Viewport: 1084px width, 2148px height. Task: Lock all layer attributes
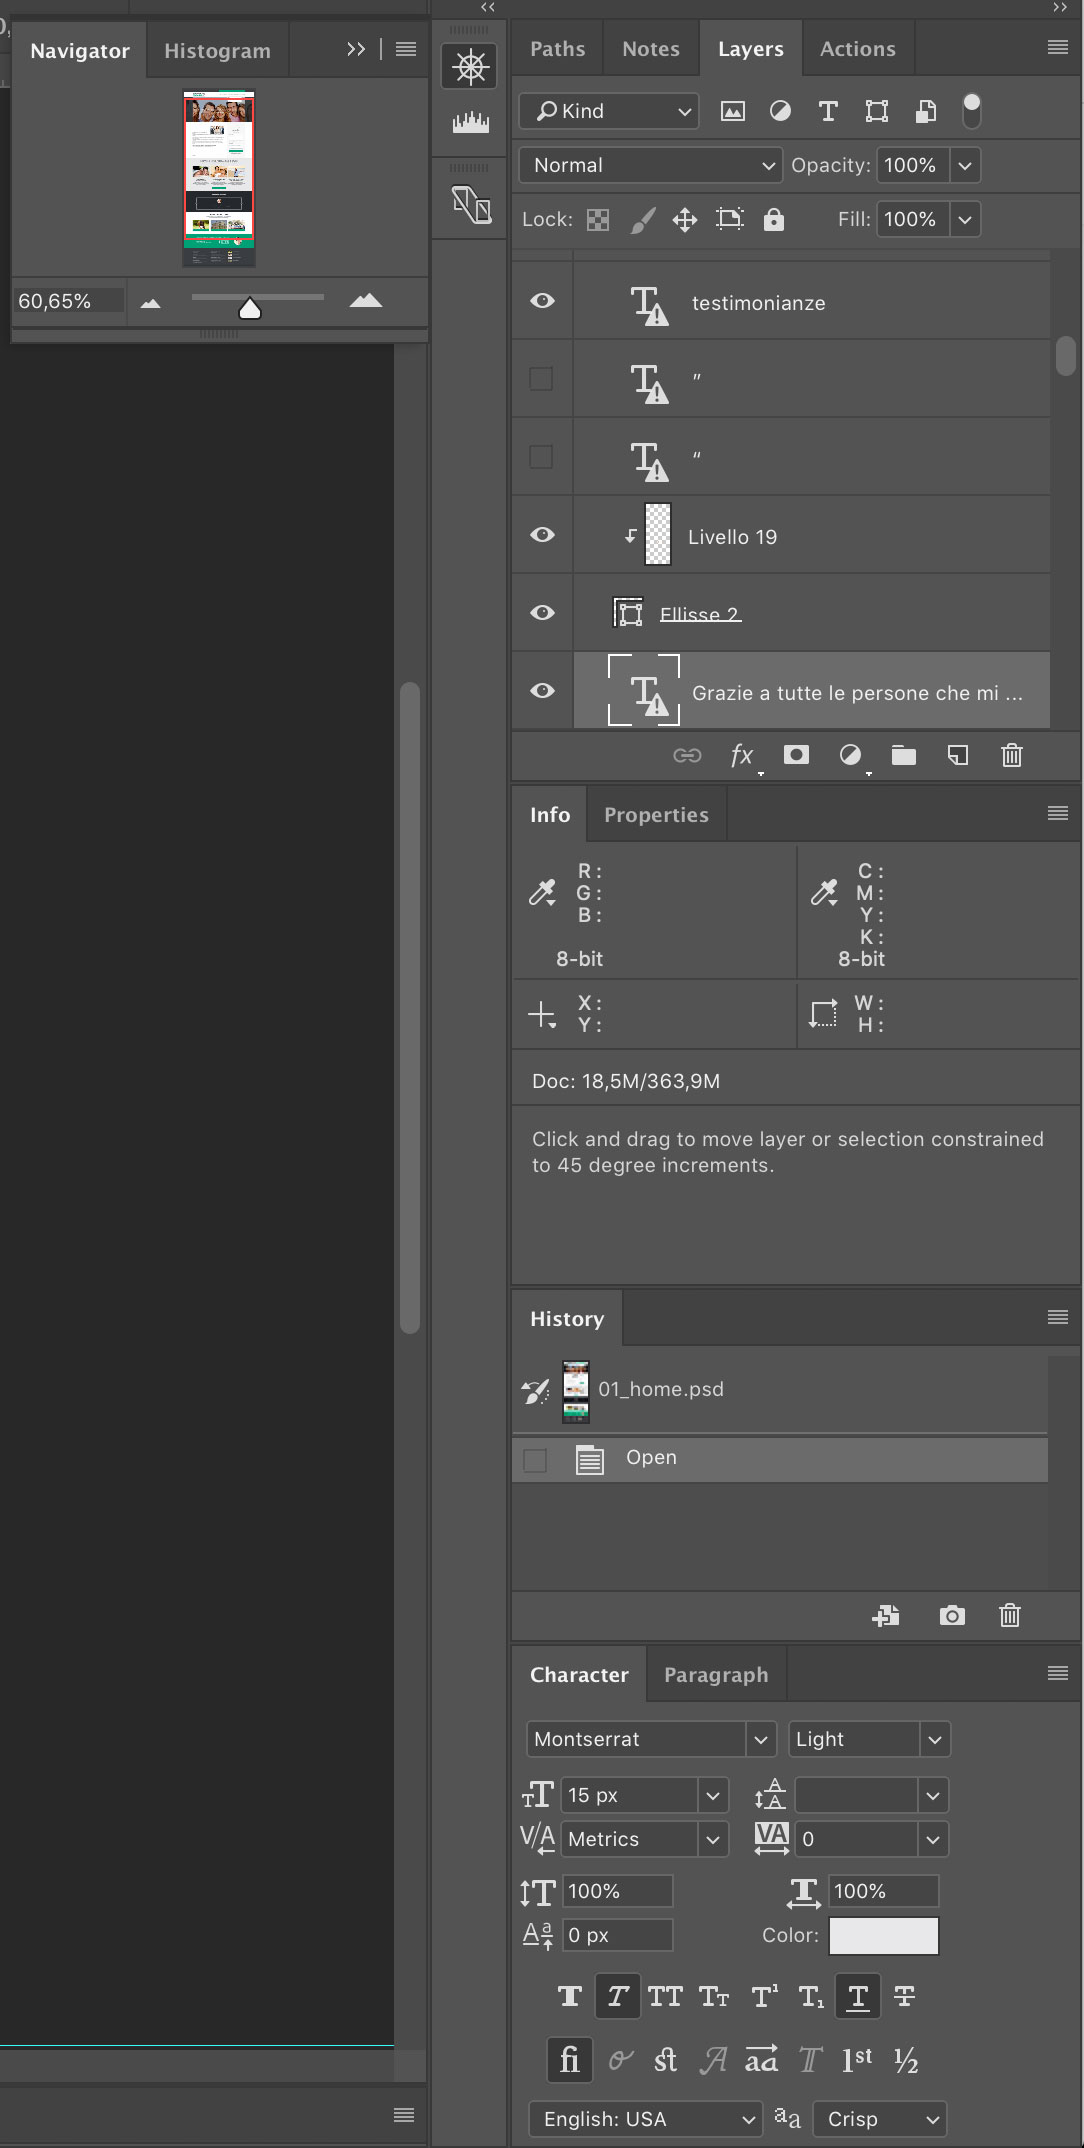tap(774, 219)
